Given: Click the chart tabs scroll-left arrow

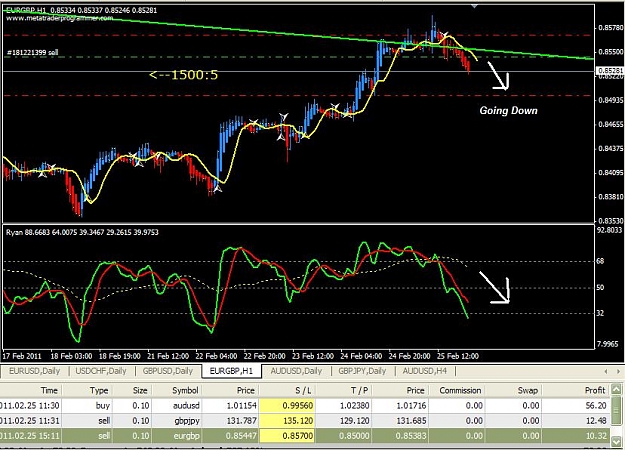Looking at the screenshot, I should pos(606,371).
